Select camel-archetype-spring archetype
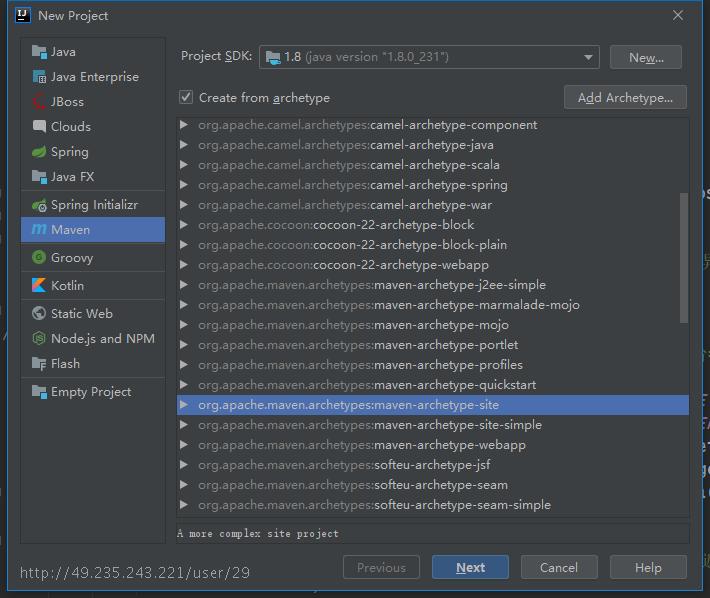 pos(433,185)
